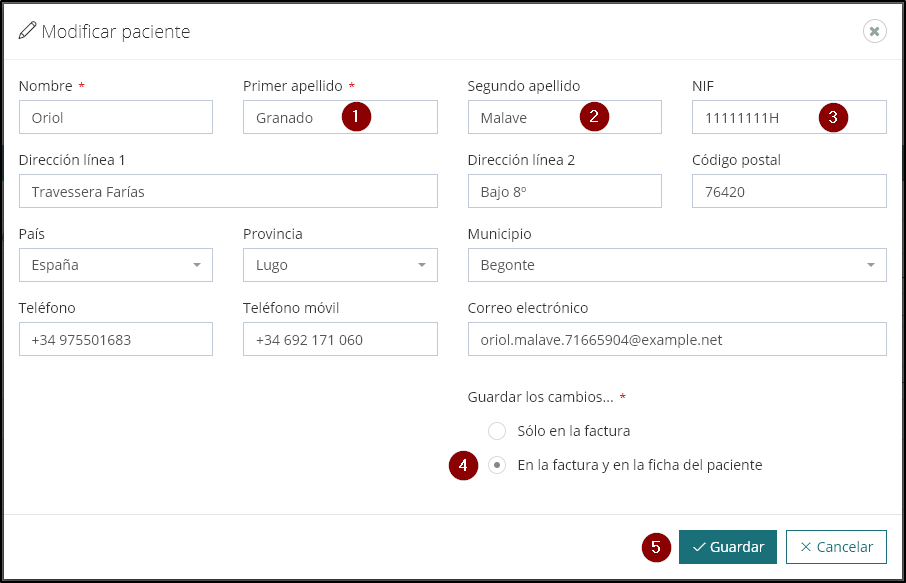Image resolution: width=906 pixels, height=583 pixels.
Task: Click the numbered marker 4 badge
Action: (x=462, y=465)
